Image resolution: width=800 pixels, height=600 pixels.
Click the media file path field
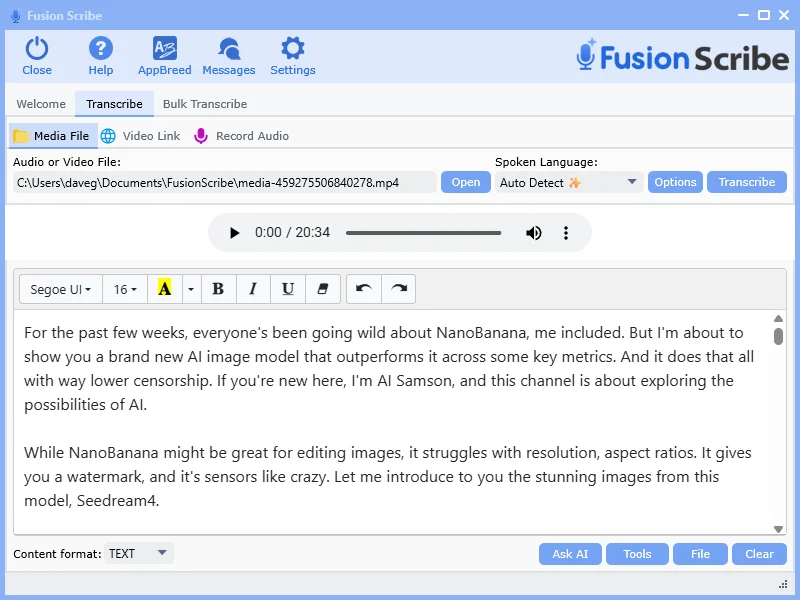click(x=220, y=182)
